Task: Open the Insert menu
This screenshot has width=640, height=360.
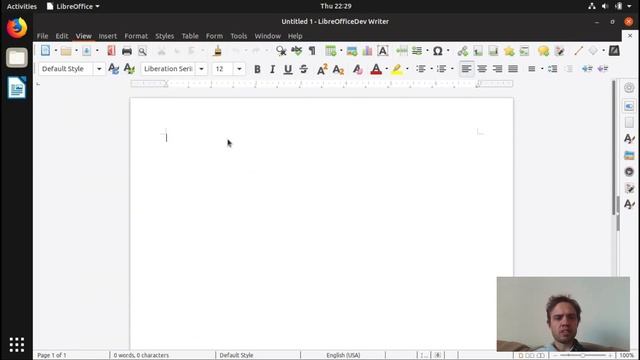Action: click(108, 36)
